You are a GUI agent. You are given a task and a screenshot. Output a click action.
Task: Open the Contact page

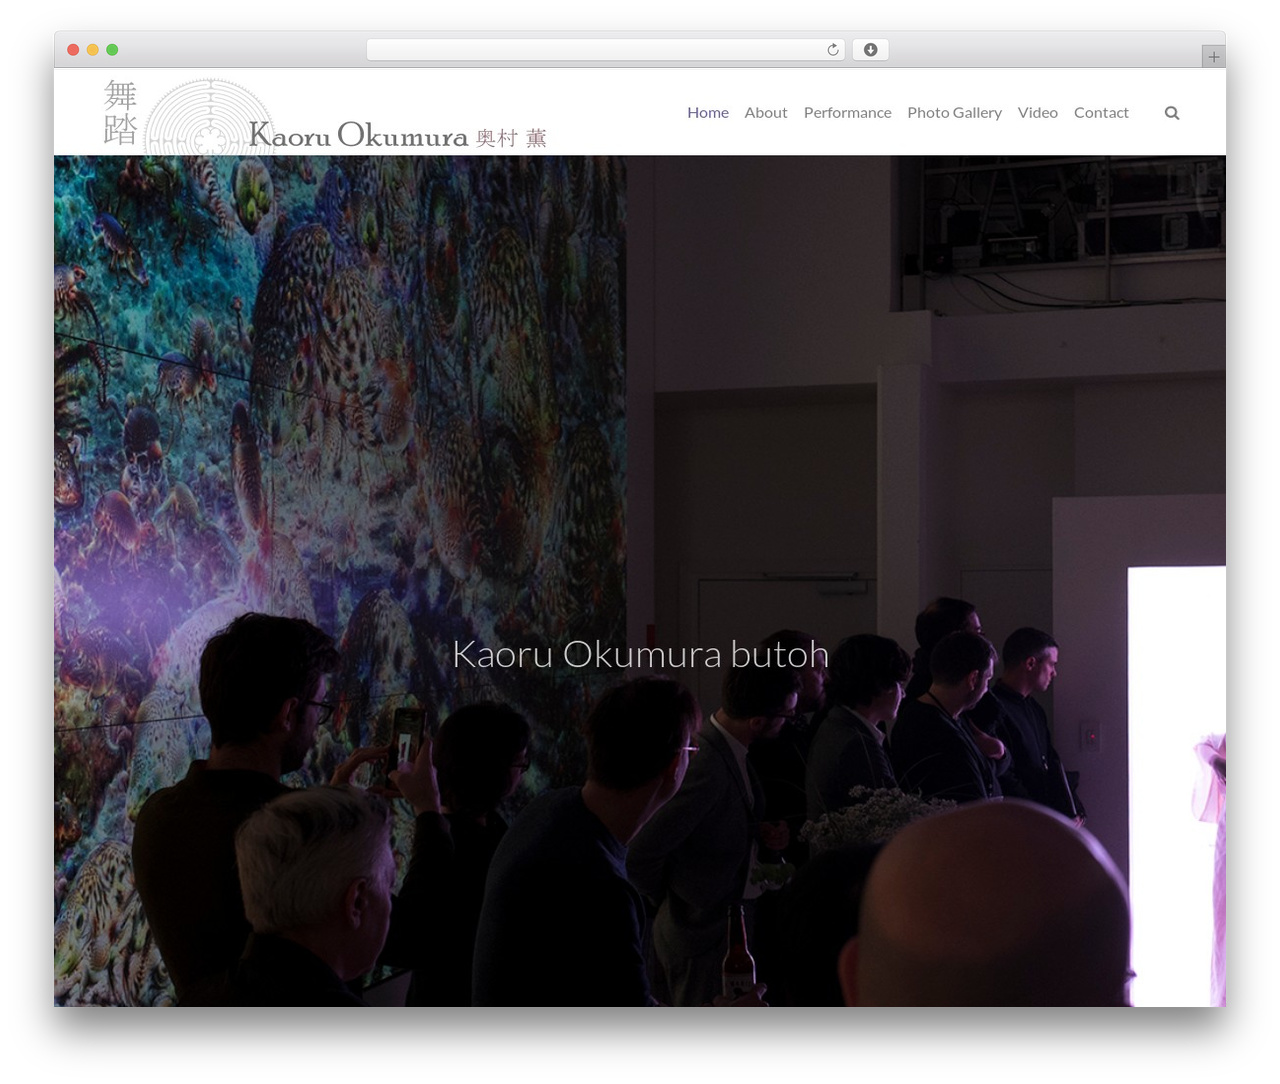pyautogui.click(x=1101, y=113)
